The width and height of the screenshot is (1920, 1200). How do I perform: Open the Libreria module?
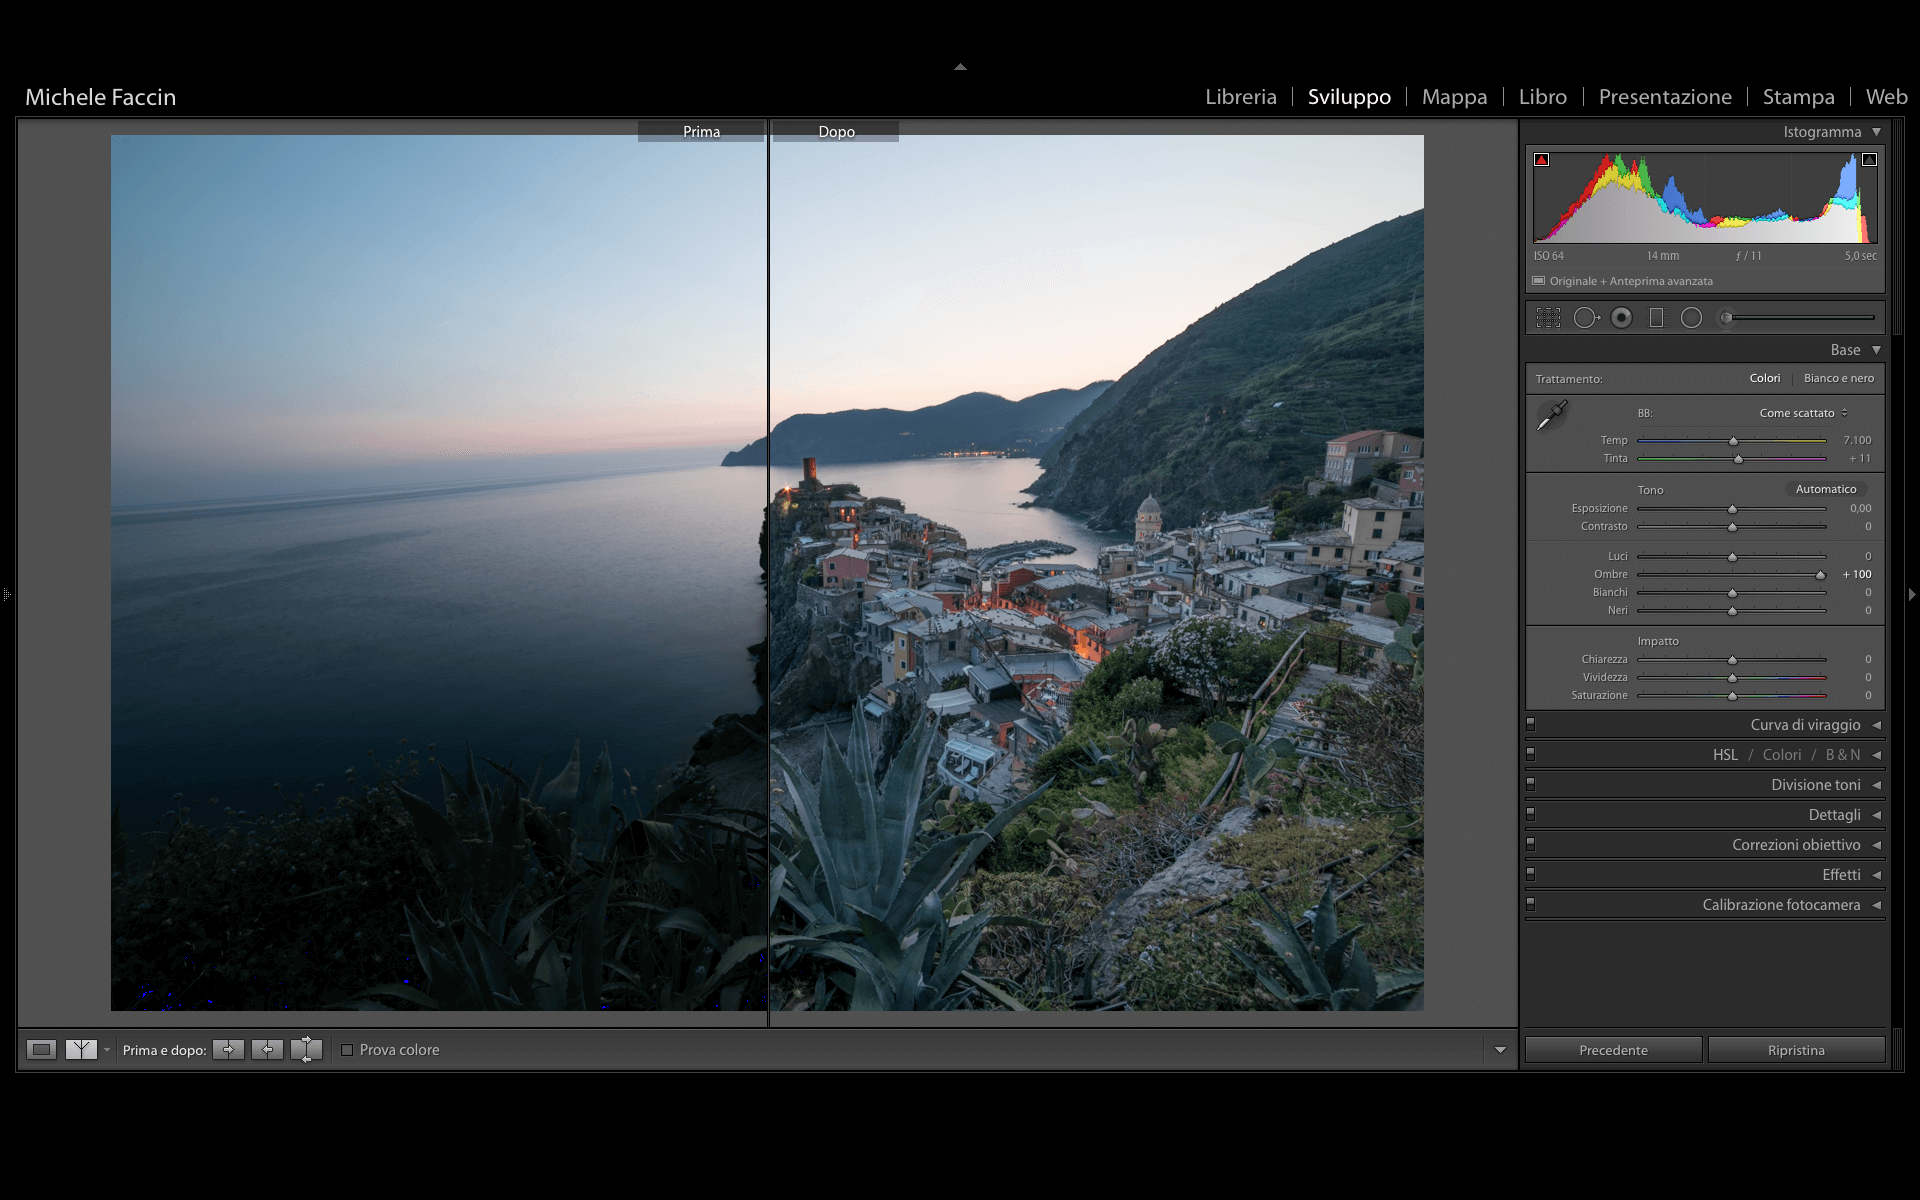click(1240, 97)
